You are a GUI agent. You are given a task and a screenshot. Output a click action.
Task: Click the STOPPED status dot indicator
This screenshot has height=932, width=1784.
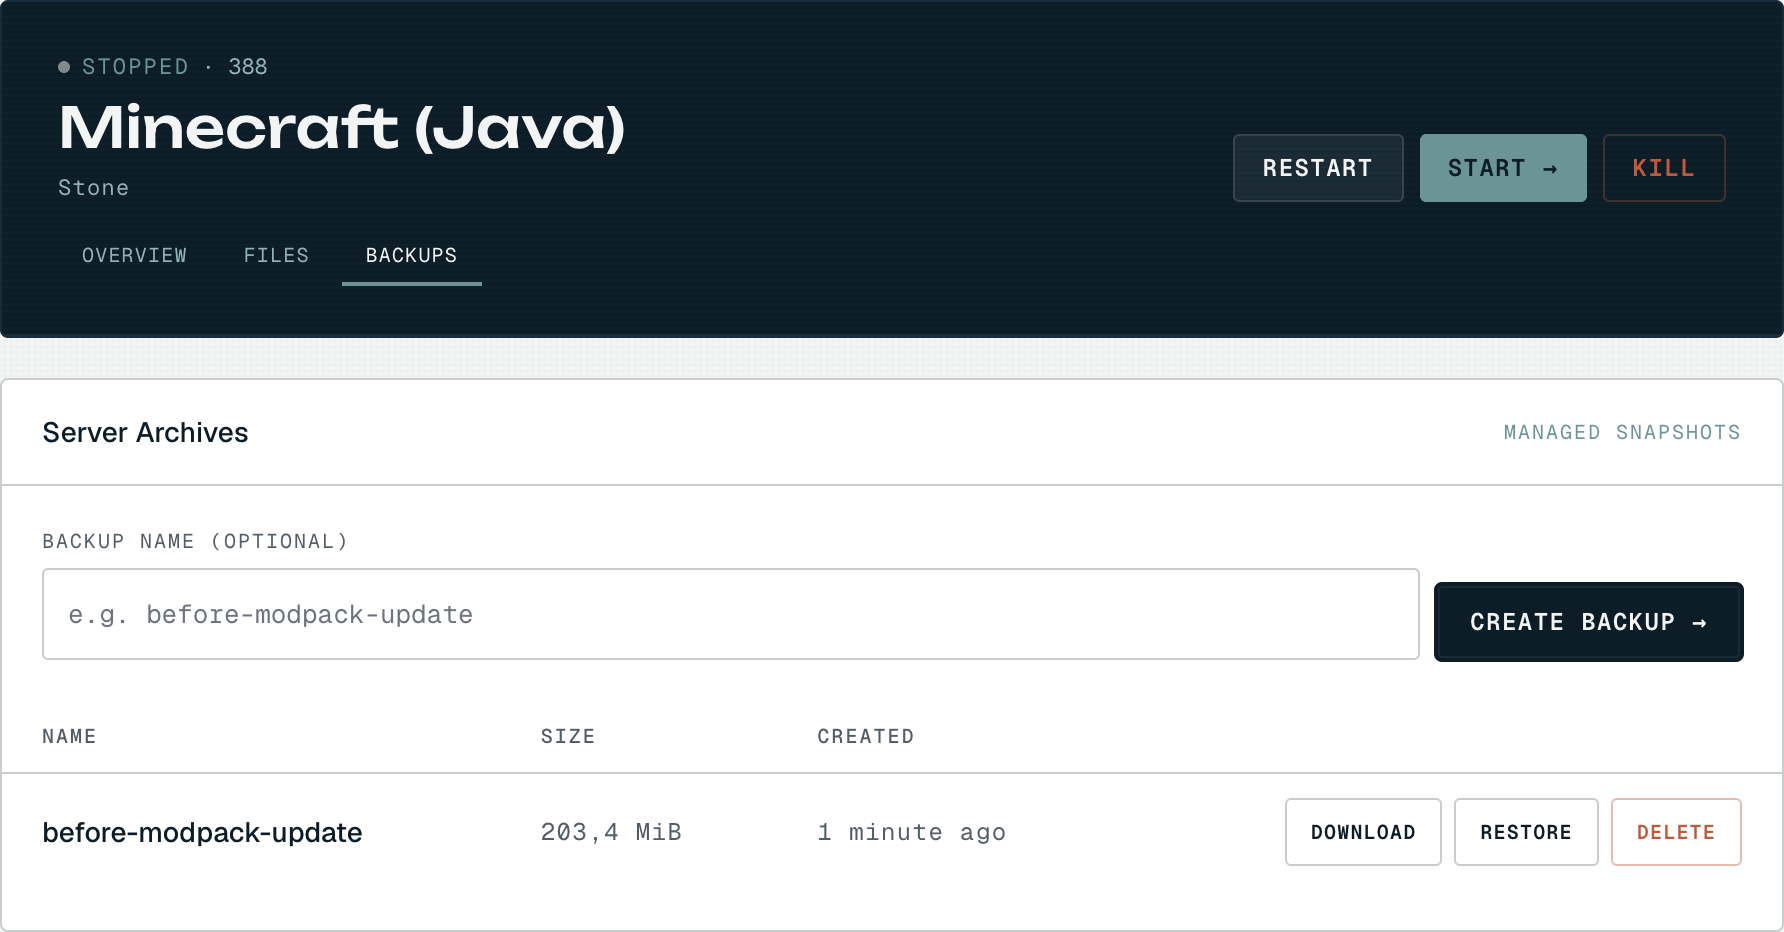[64, 67]
